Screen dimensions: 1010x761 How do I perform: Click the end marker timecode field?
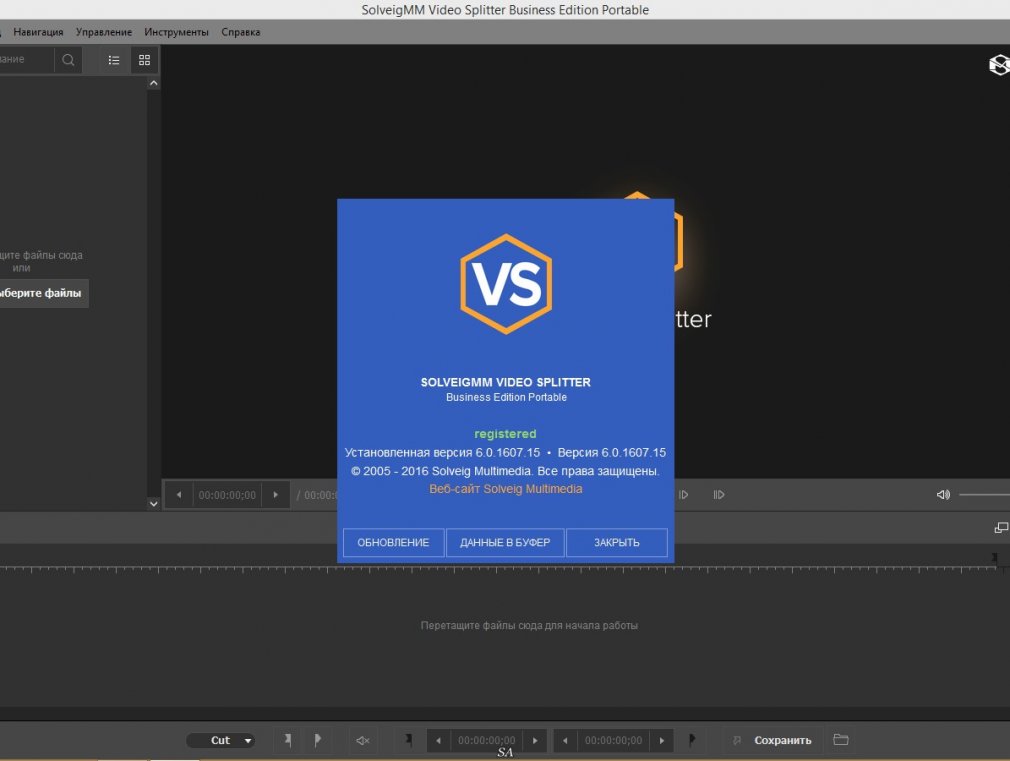pos(613,740)
